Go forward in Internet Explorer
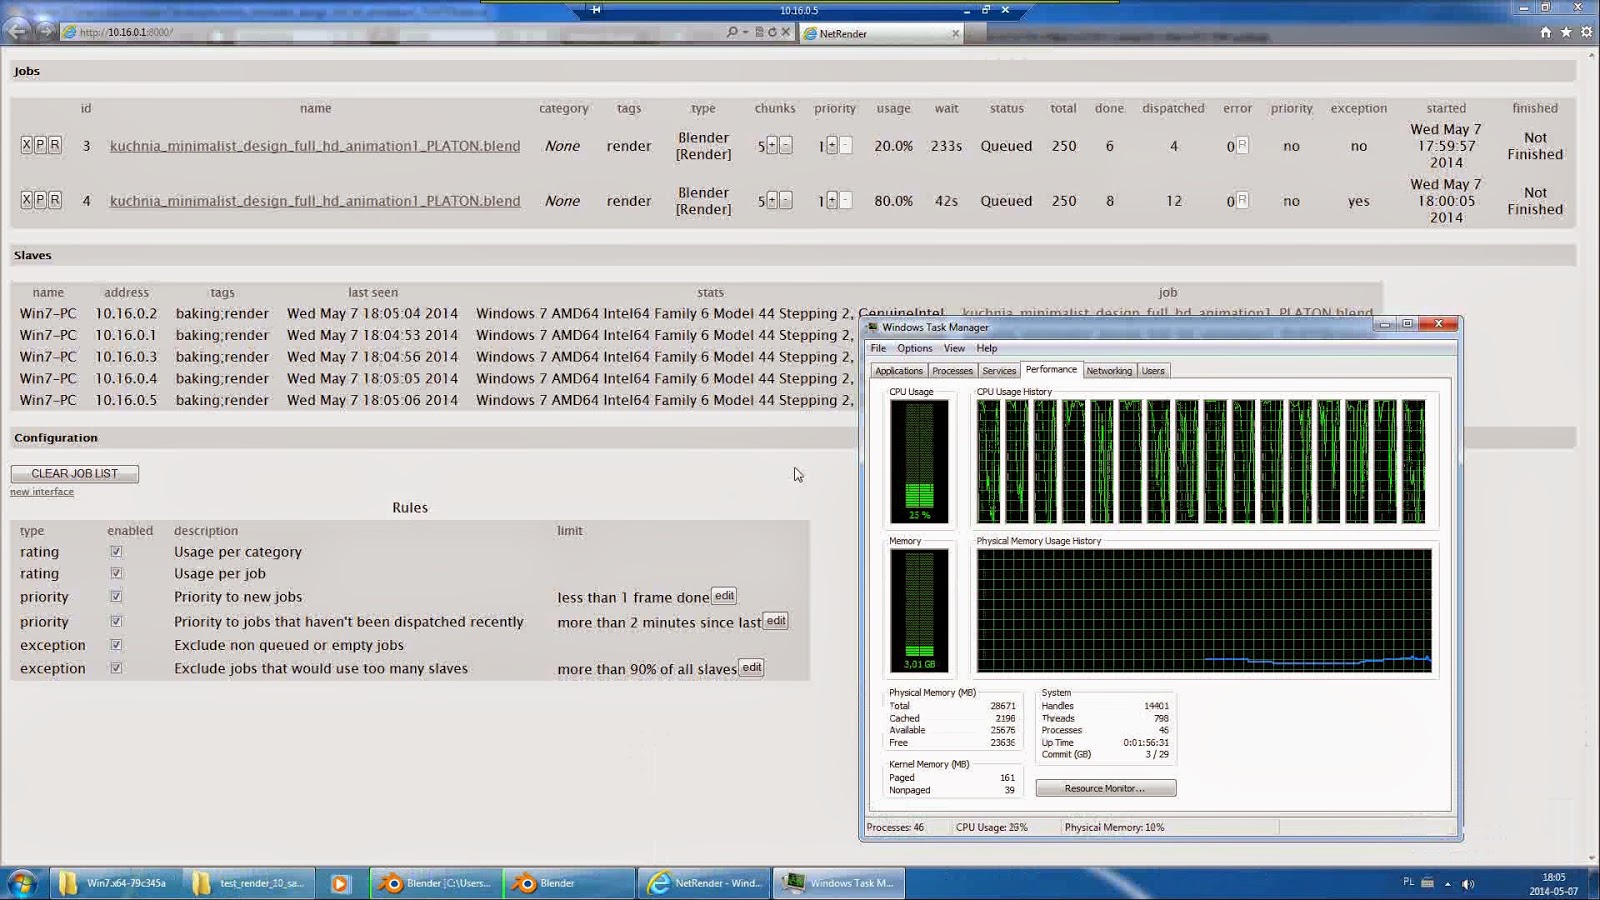Image resolution: width=1600 pixels, height=900 pixels. 46,31
